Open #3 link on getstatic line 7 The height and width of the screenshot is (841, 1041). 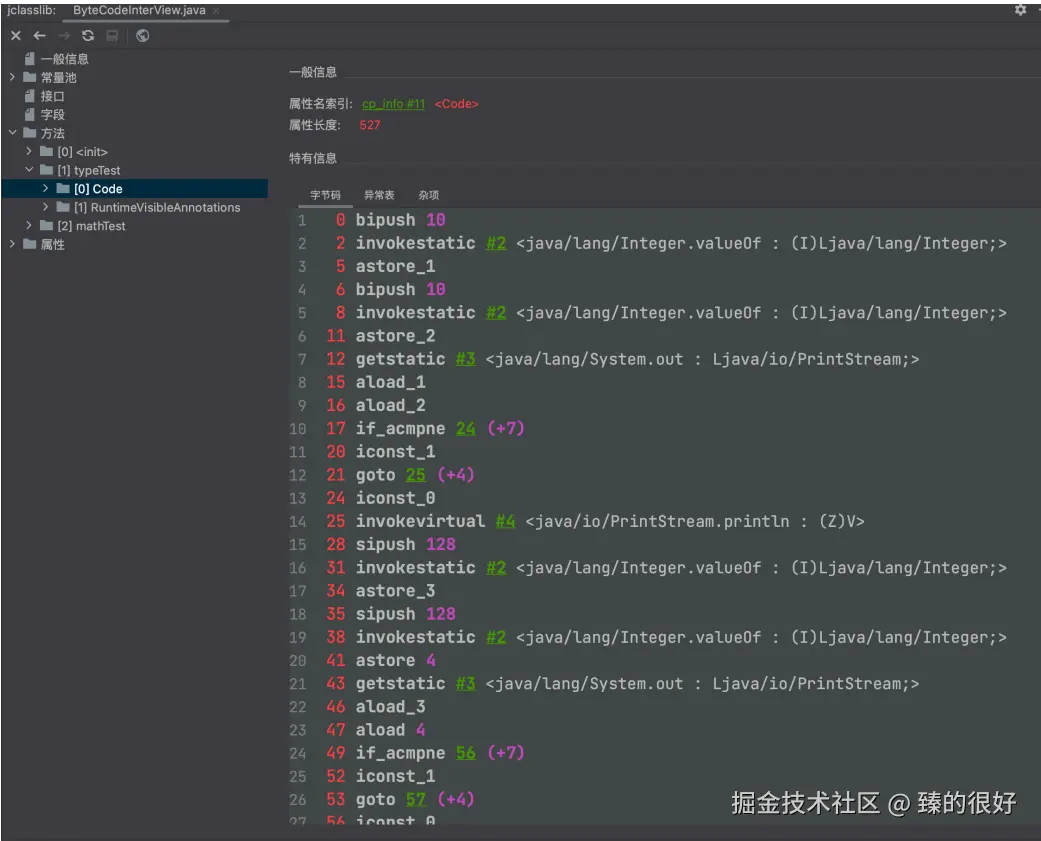[x=465, y=359]
